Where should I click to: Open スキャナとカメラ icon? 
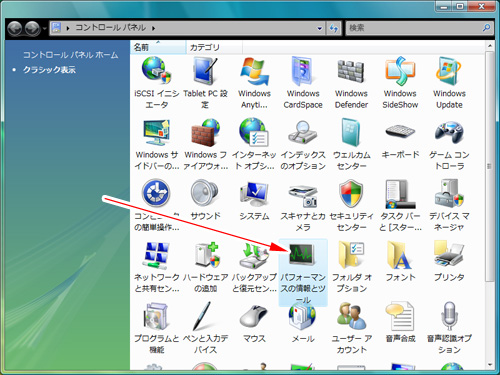(303, 195)
